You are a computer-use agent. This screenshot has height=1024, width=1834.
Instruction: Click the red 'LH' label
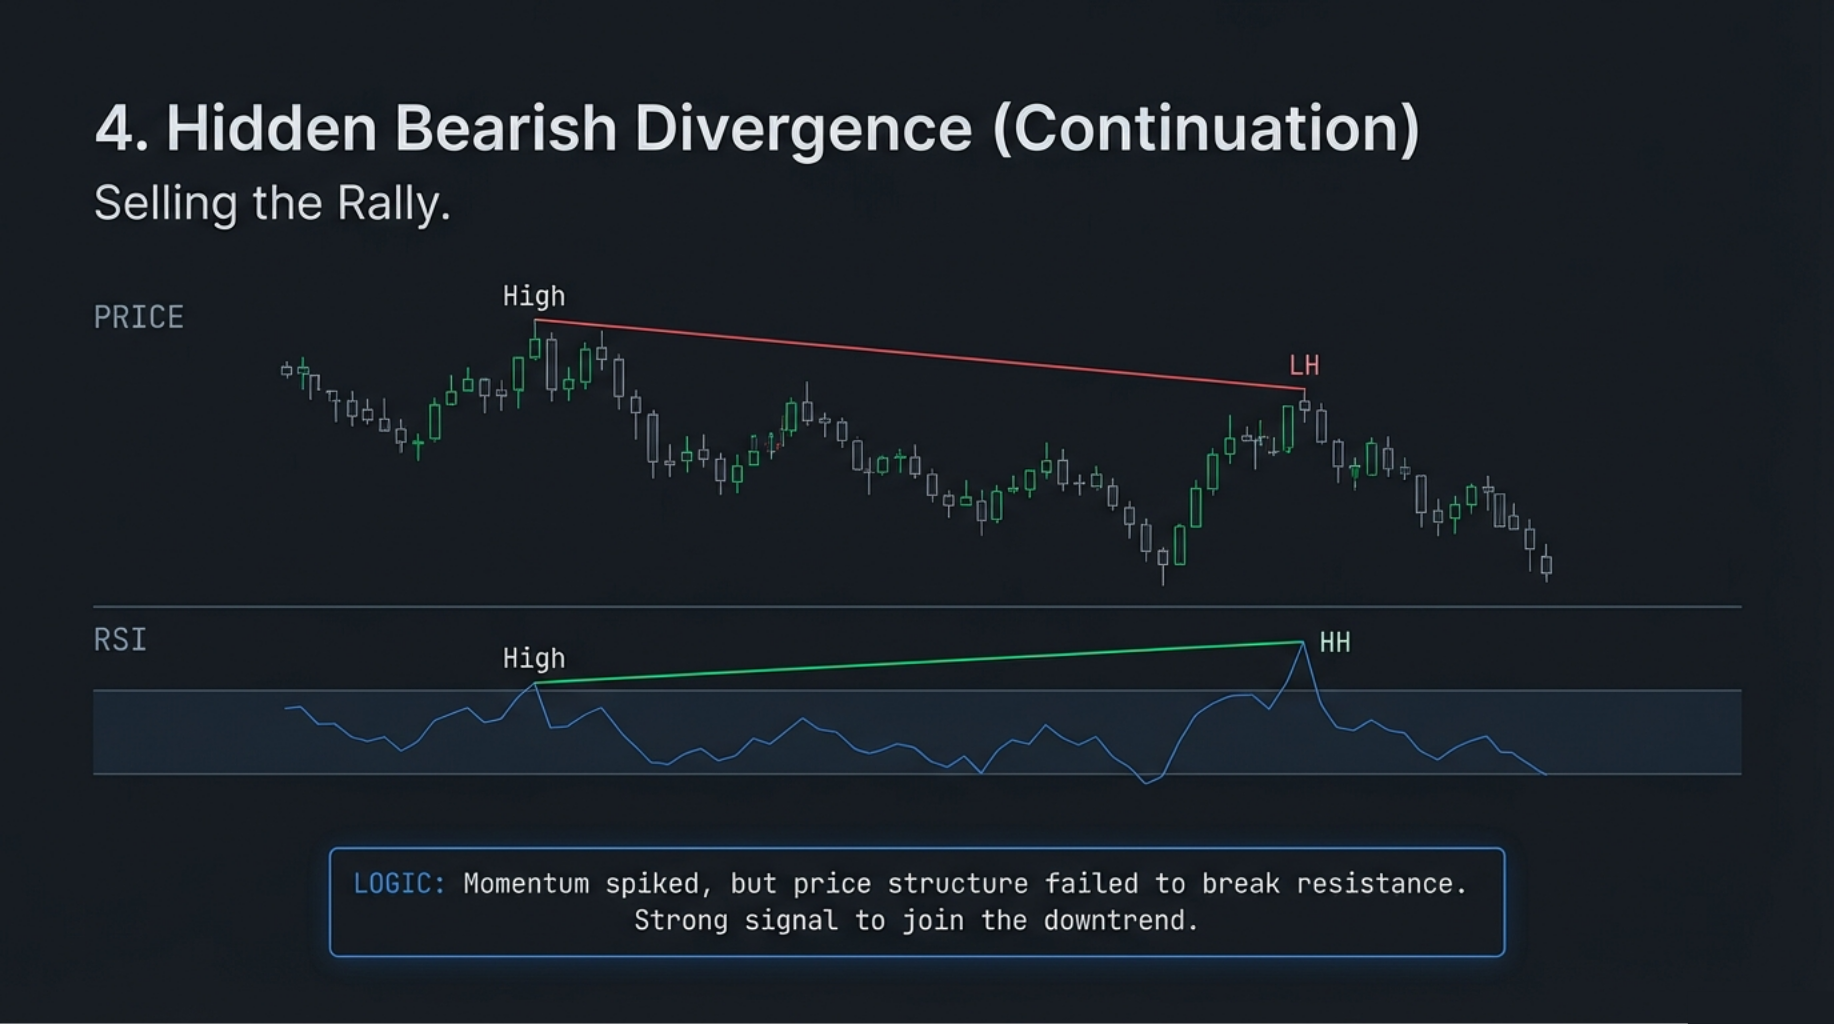[1304, 365]
